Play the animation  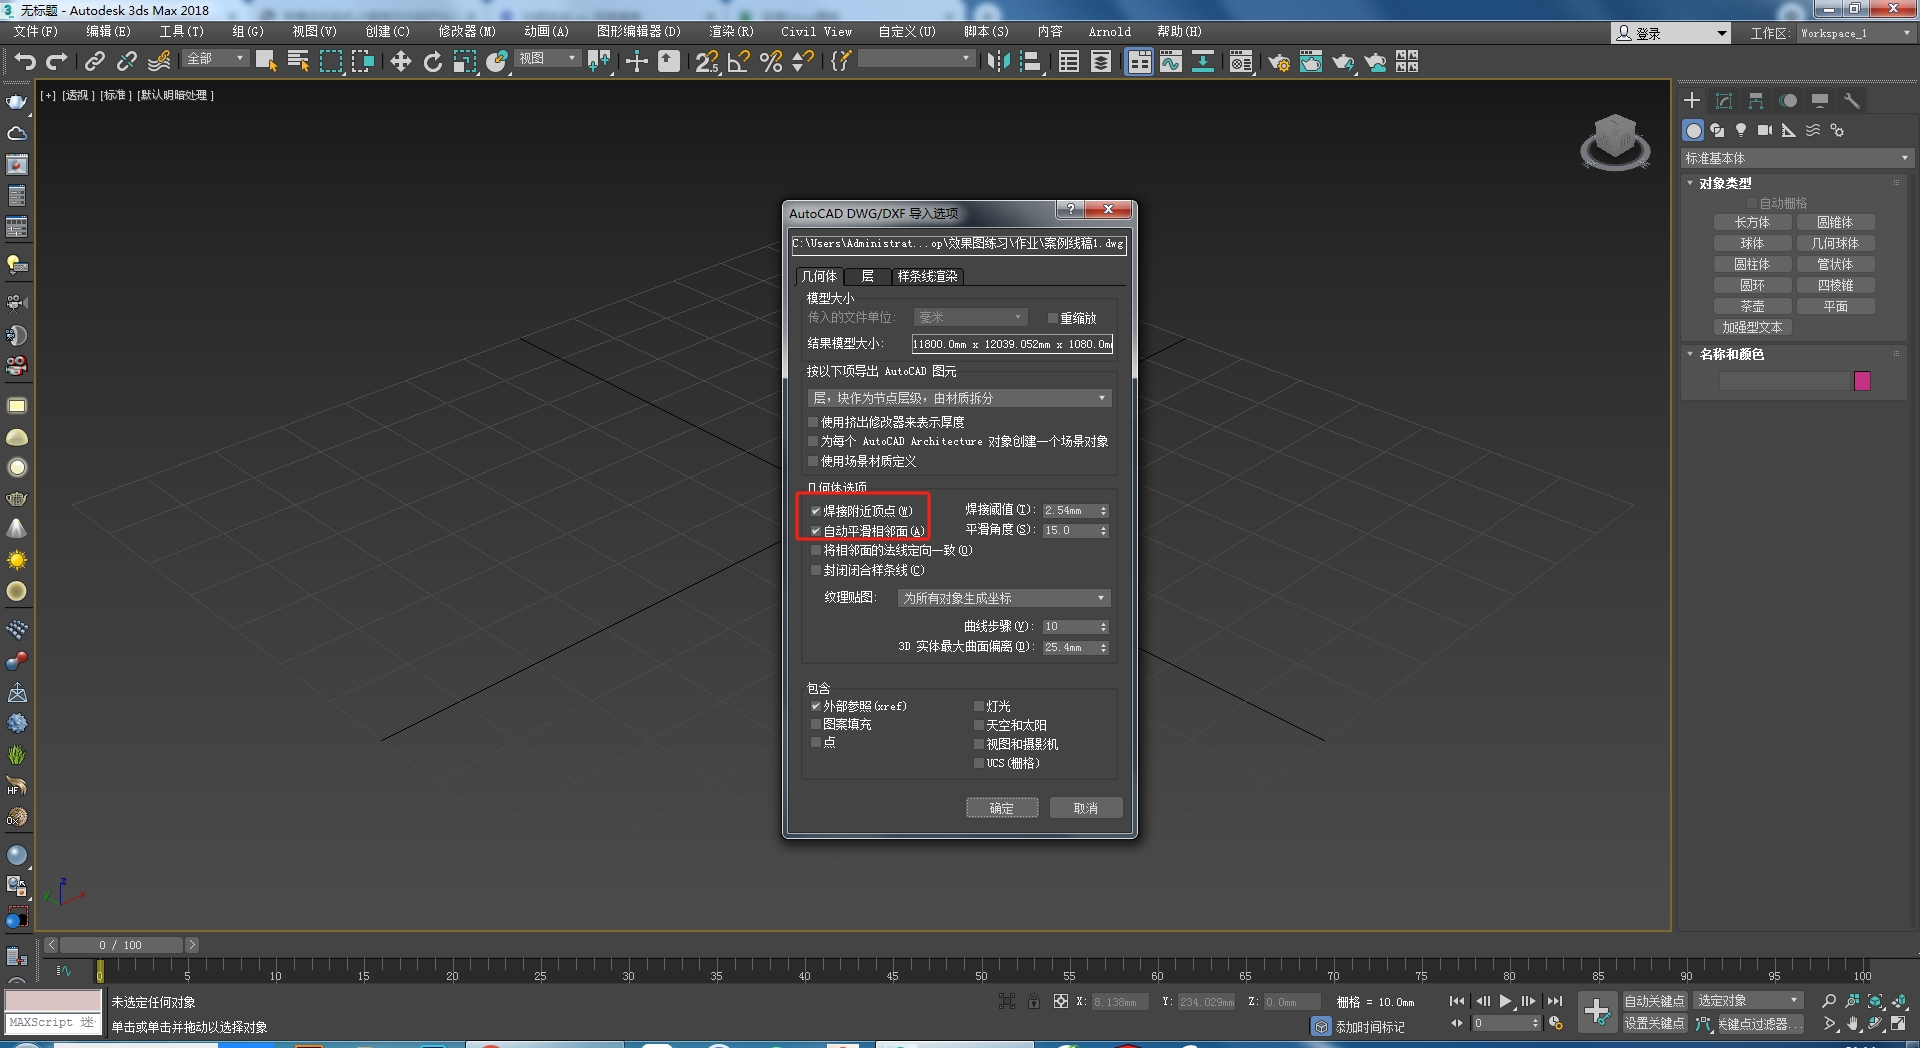[x=1505, y=1001]
